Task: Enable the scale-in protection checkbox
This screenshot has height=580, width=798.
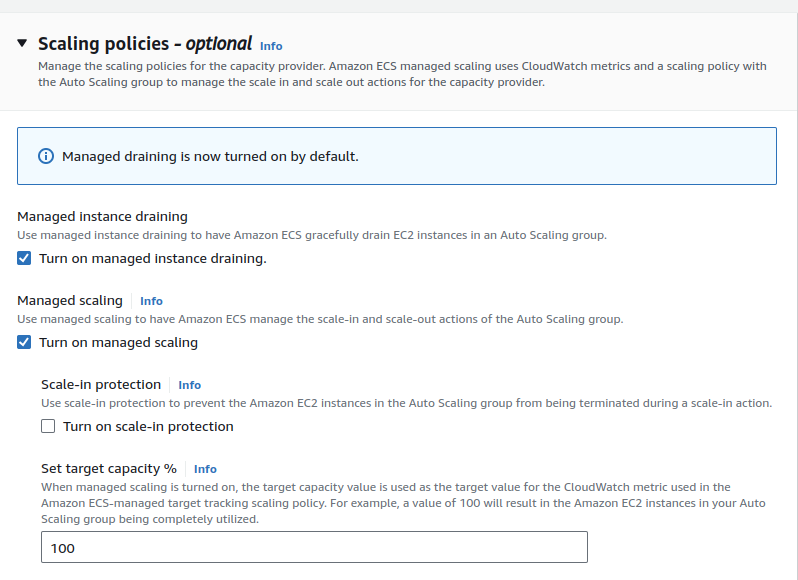Action: [49, 426]
